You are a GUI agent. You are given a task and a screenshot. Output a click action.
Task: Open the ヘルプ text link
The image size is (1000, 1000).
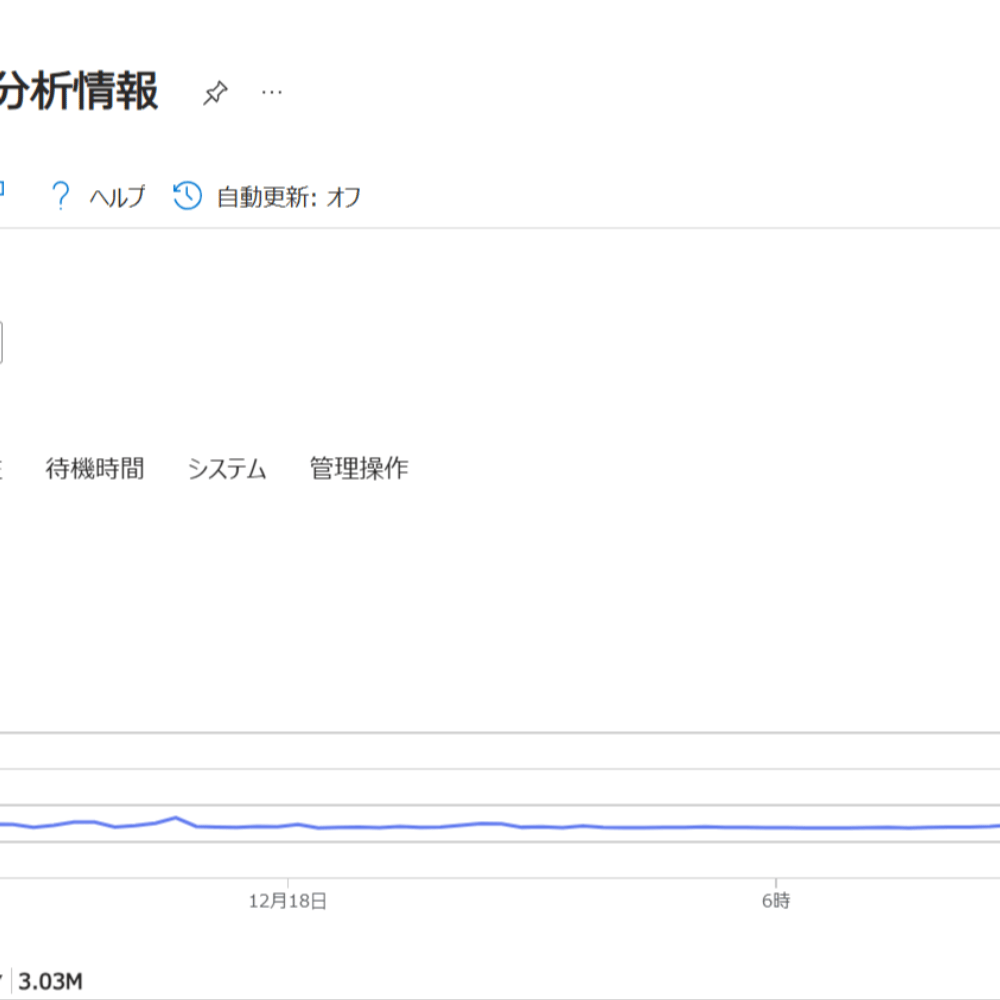pos(117,197)
